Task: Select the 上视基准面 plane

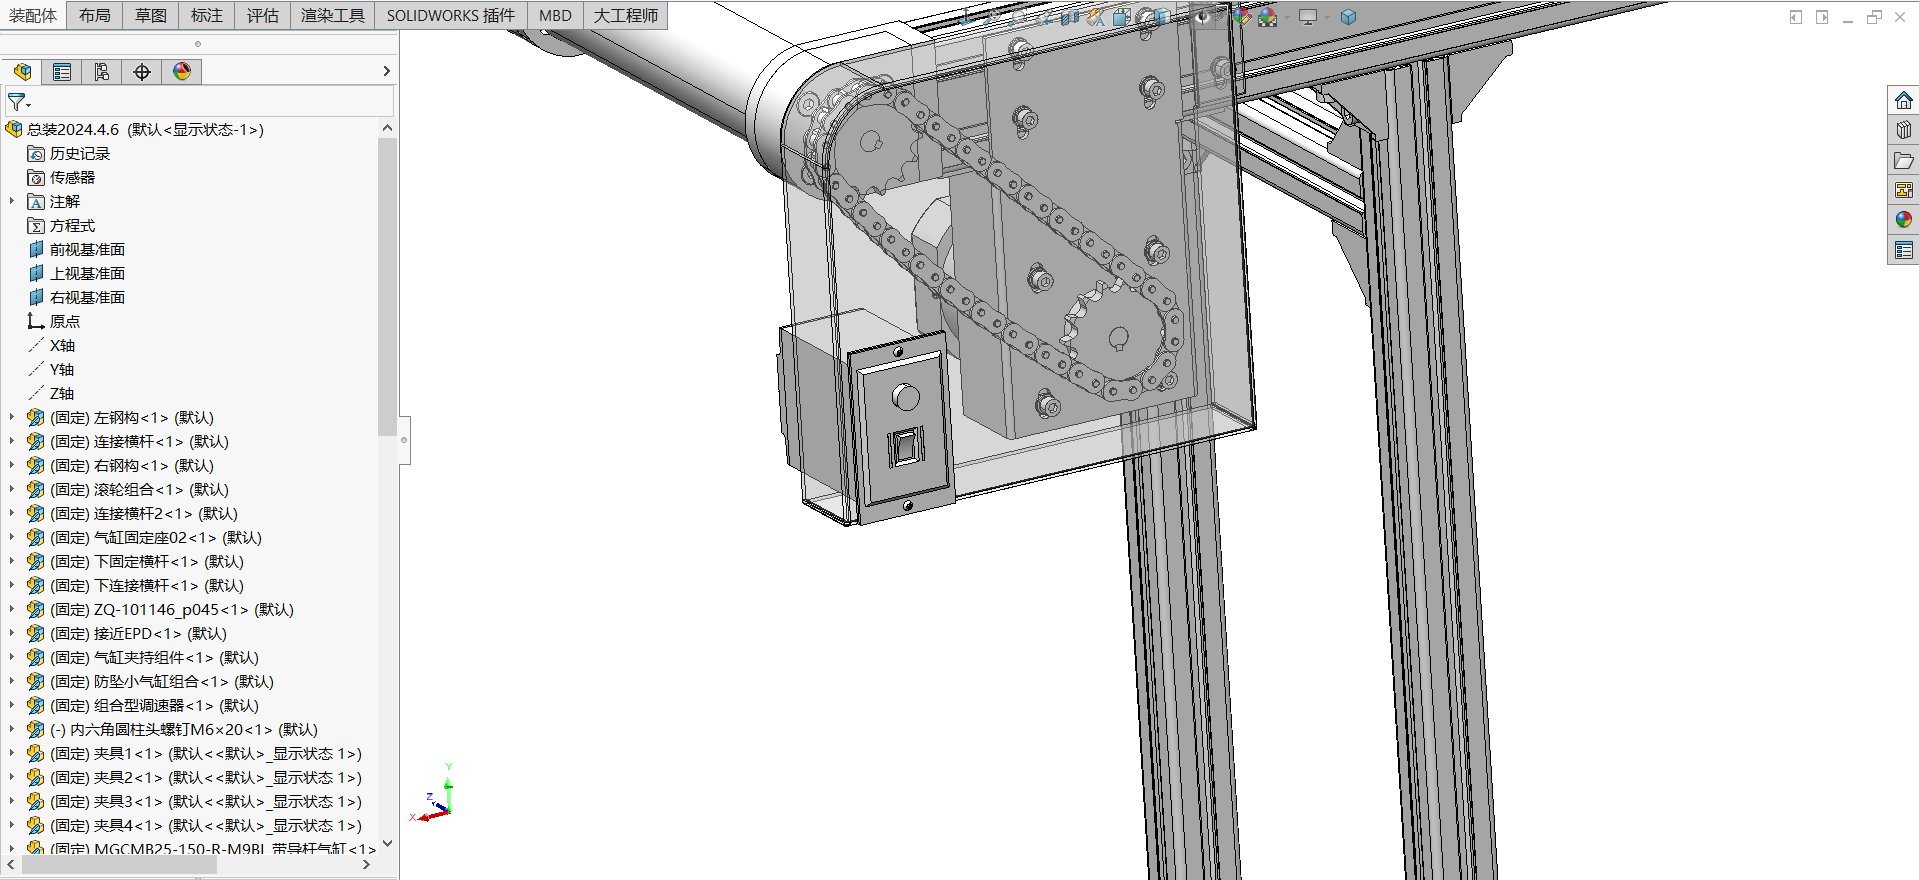Action: click(76, 273)
